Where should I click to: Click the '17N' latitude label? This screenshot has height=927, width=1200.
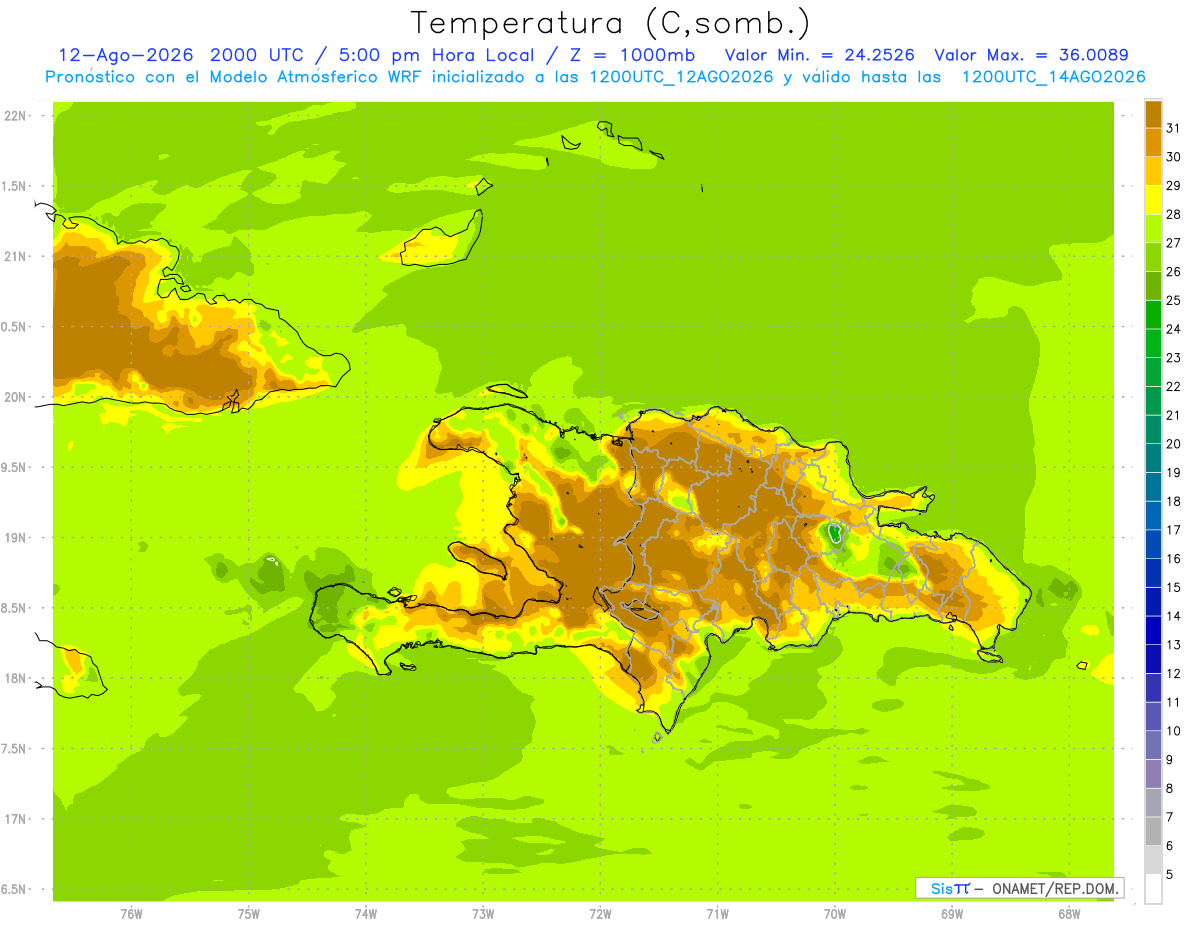(x=14, y=819)
